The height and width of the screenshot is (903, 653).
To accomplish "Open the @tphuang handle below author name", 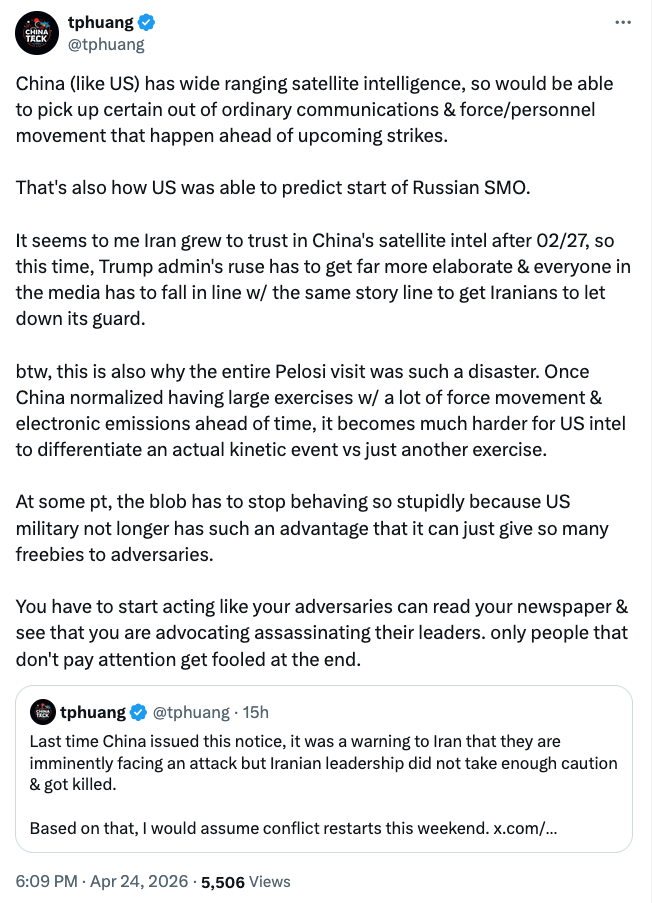I will pos(106,44).
